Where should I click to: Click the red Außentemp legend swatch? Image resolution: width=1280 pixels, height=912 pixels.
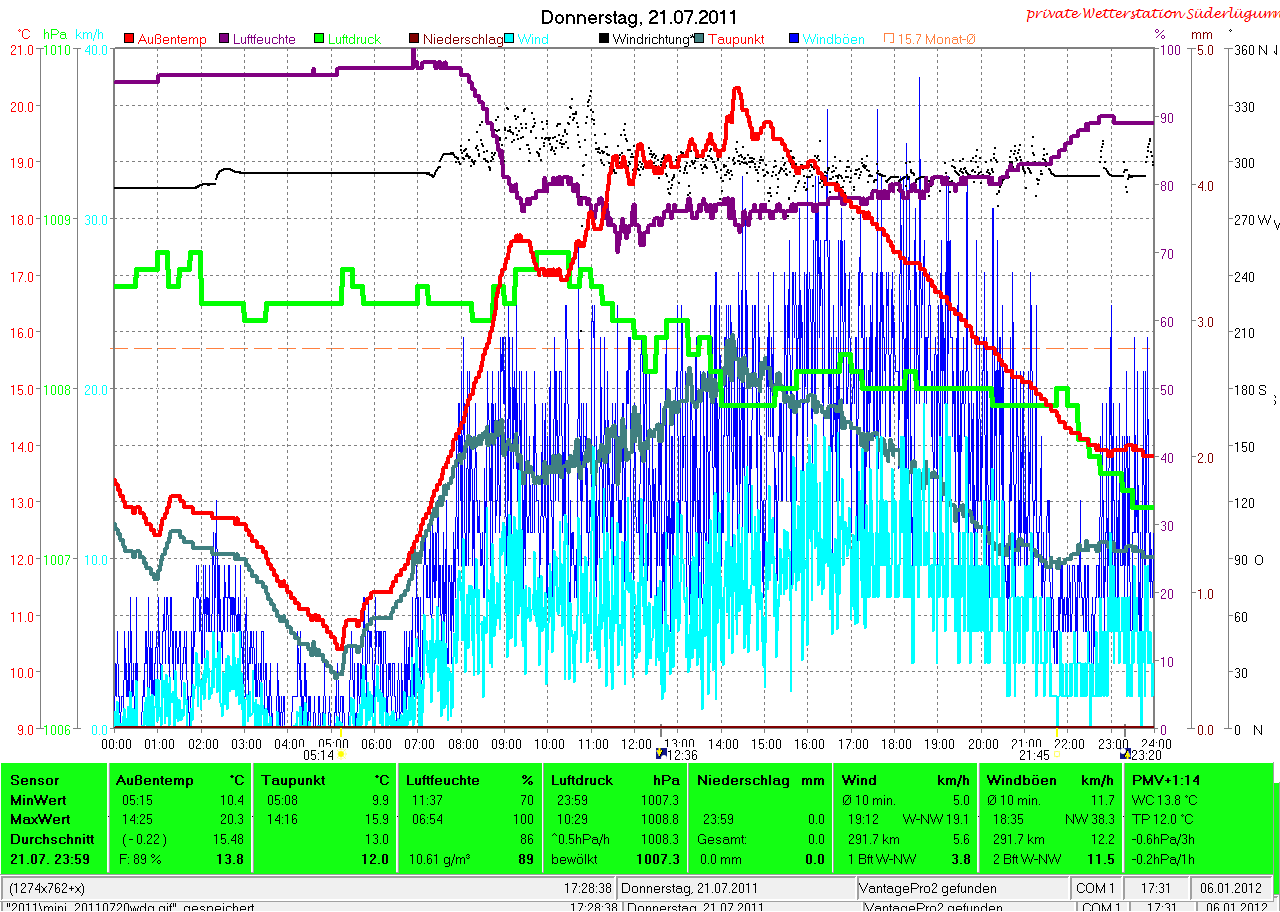click(x=129, y=39)
